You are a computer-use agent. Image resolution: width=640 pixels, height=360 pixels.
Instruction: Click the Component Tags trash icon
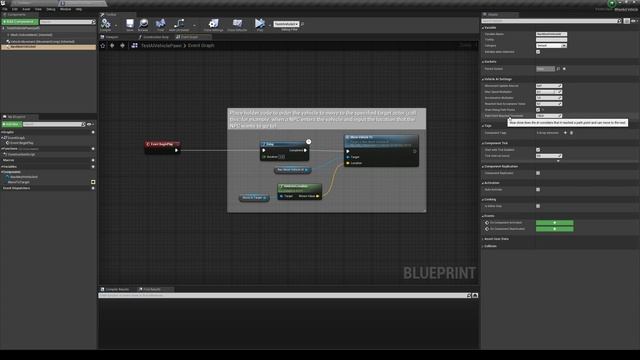click(571, 133)
